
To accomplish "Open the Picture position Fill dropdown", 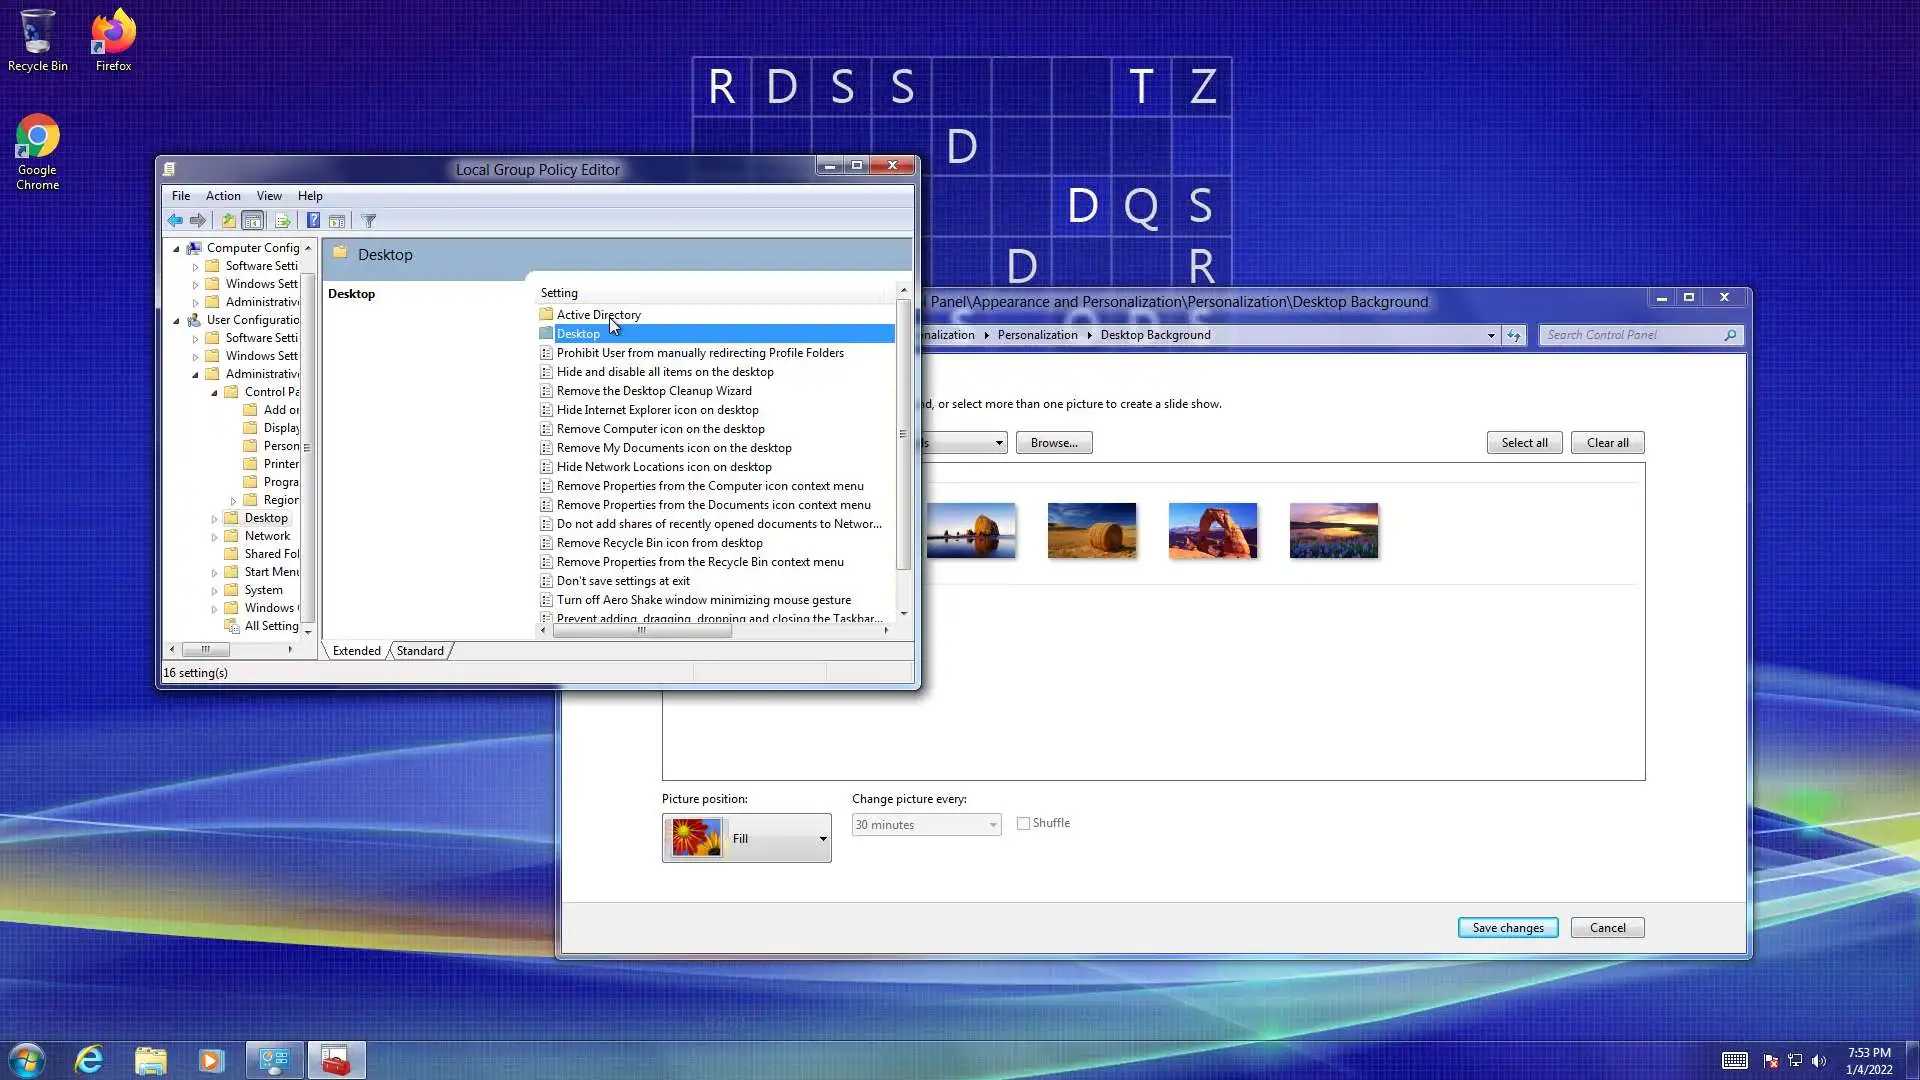I will (747, 839).
